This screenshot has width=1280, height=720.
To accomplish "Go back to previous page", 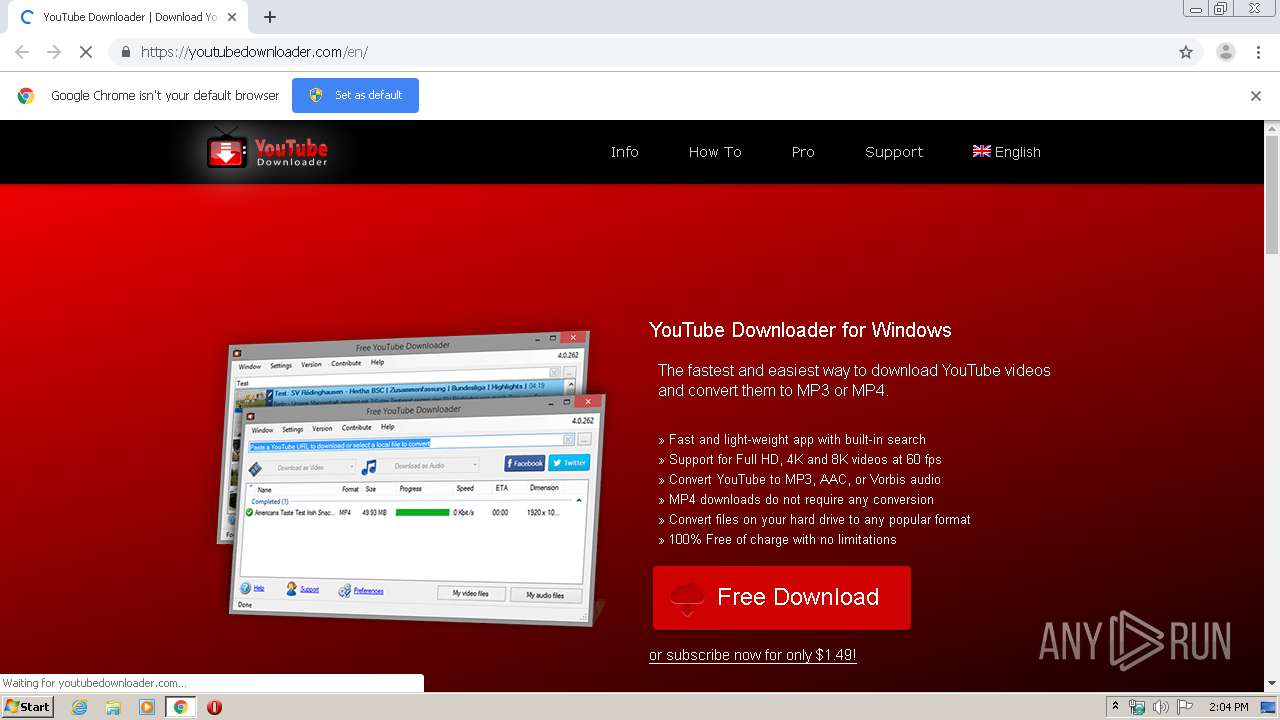I will click(22, 52).
